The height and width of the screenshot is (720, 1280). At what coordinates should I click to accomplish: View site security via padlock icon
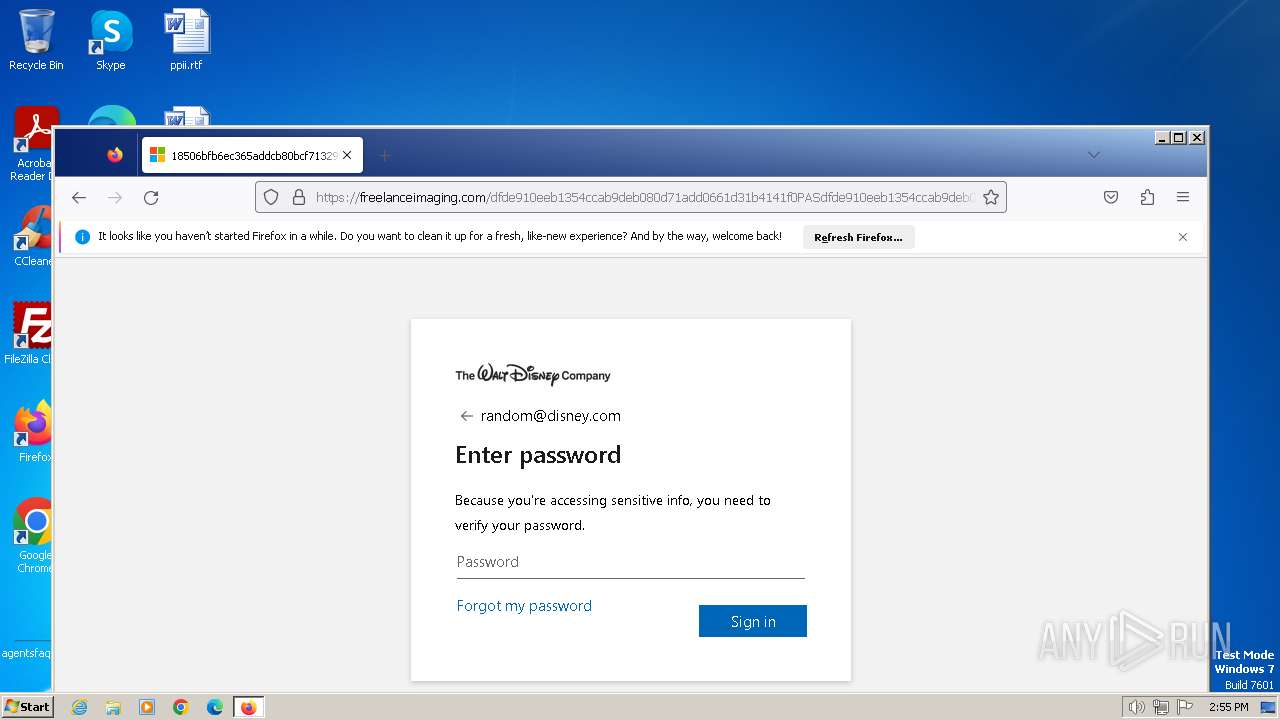(298, 198)
